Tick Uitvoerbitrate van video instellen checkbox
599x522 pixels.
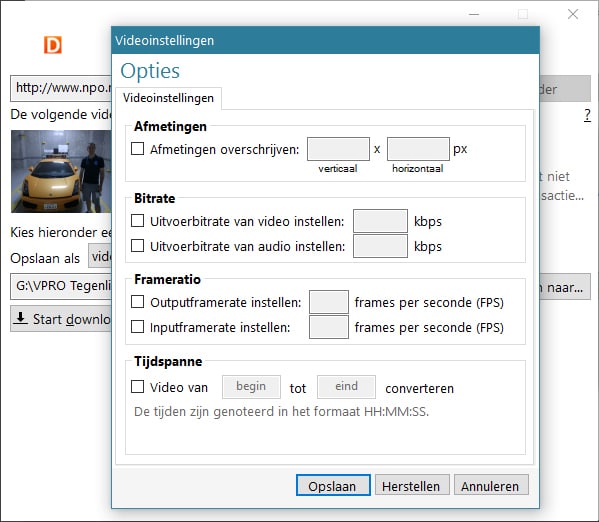coord(138,220)
